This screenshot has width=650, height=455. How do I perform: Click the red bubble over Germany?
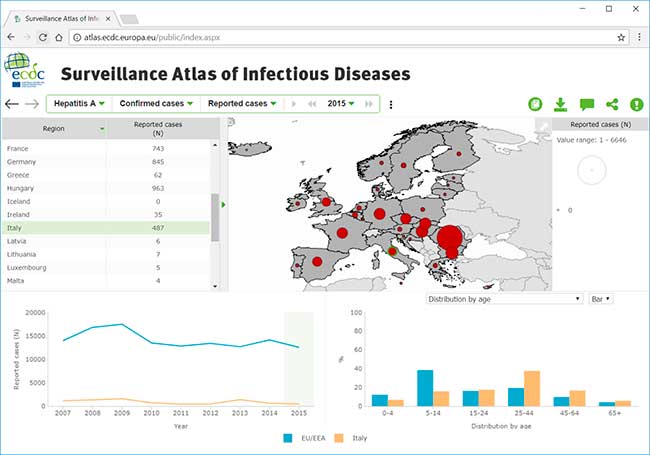379,214
